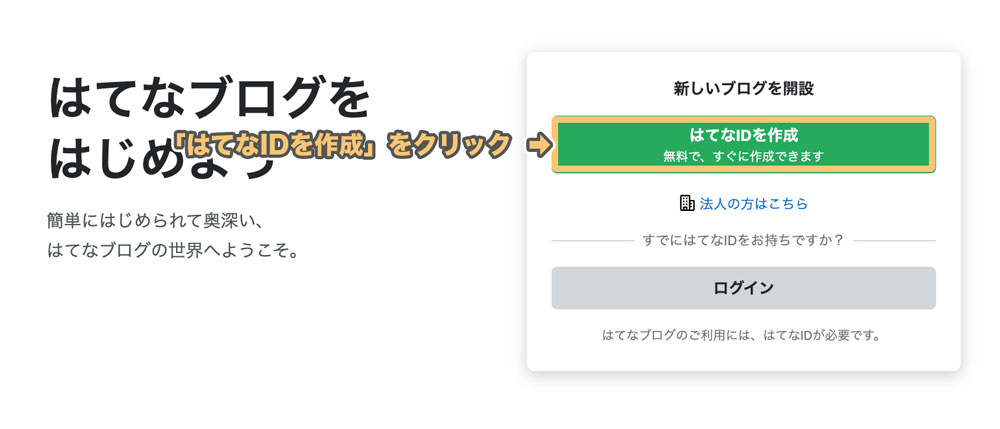Select the すでにはてなIDをお持ちですか？ text
Image resolution: width=1000 pixels, height=429 pixels.
click(743, 240)
